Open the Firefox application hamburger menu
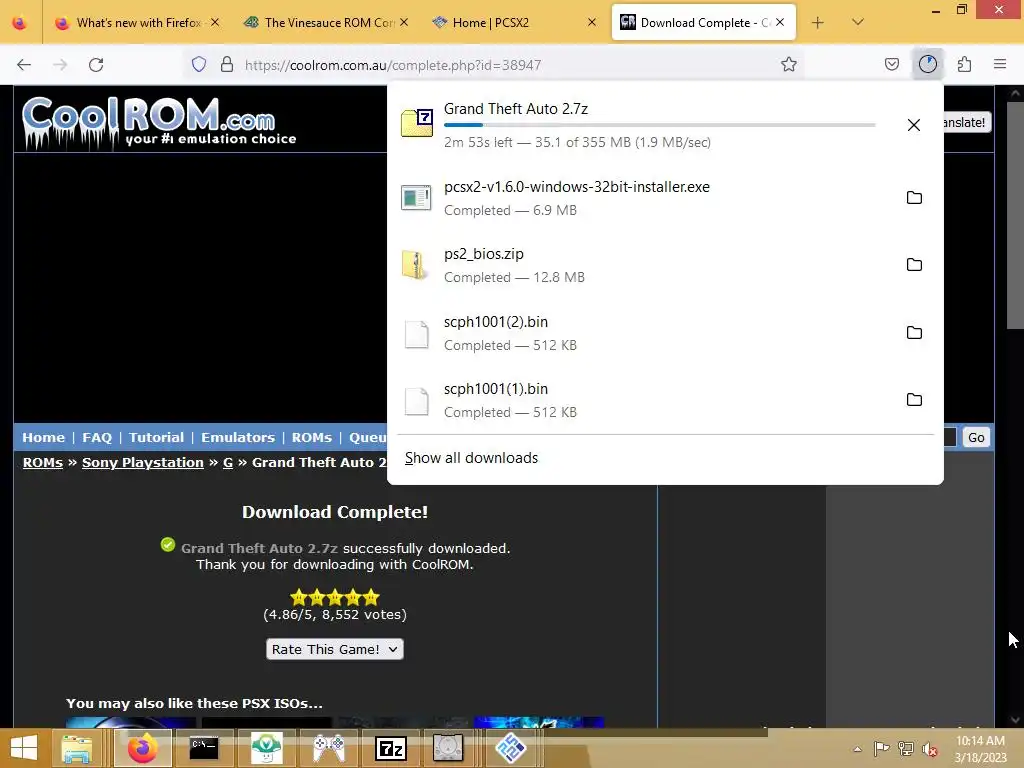Image resolution: width=1024 pixels, height=768 pixels. coord(1000,64)
